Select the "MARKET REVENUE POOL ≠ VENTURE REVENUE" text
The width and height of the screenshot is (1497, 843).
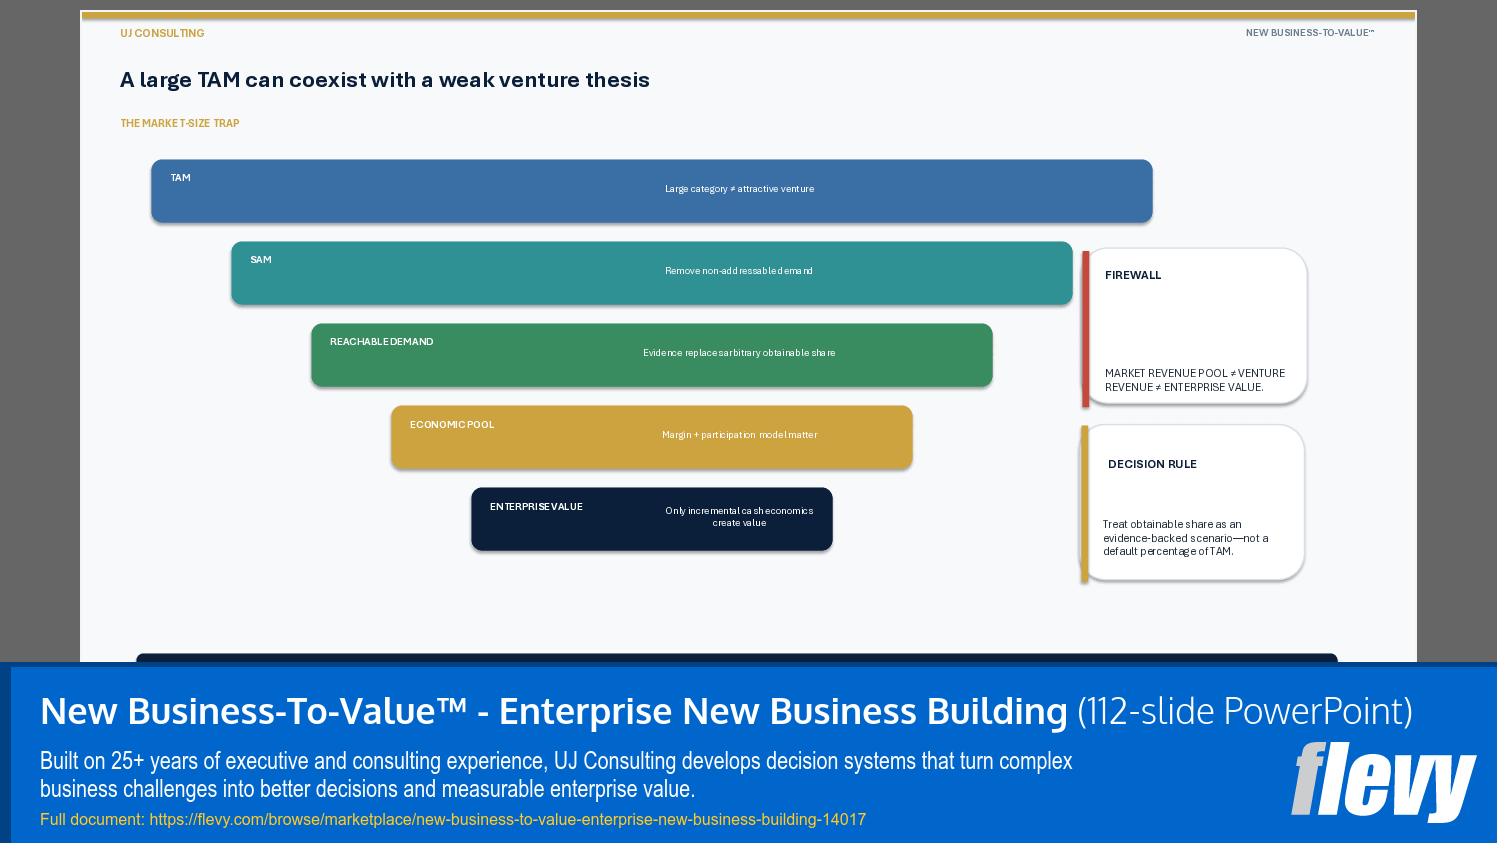[x=1195, y=380]
